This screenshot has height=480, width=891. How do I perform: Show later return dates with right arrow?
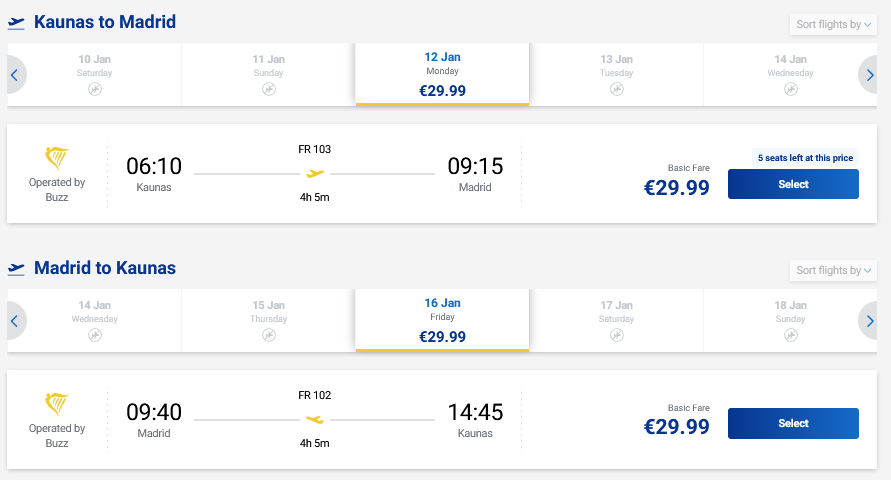coord(870,321)
